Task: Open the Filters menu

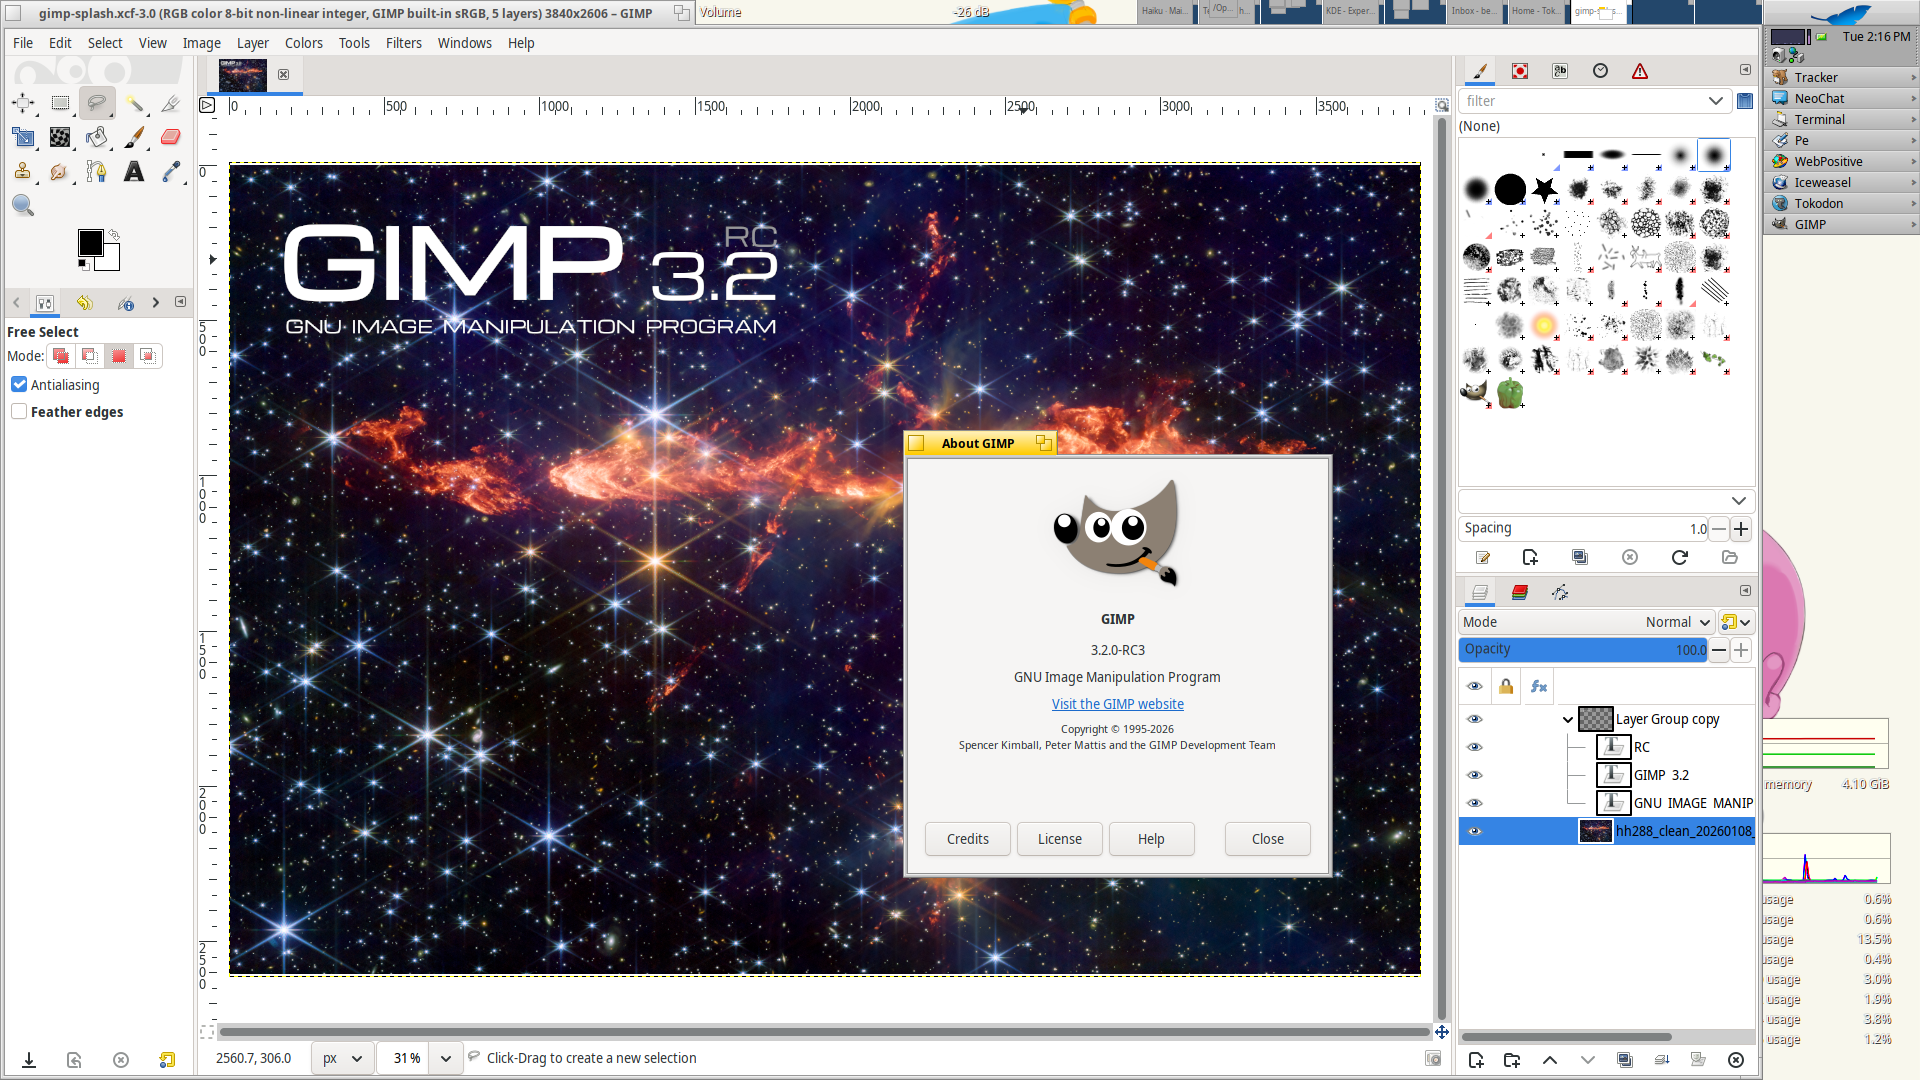Action: pos(403,43)
